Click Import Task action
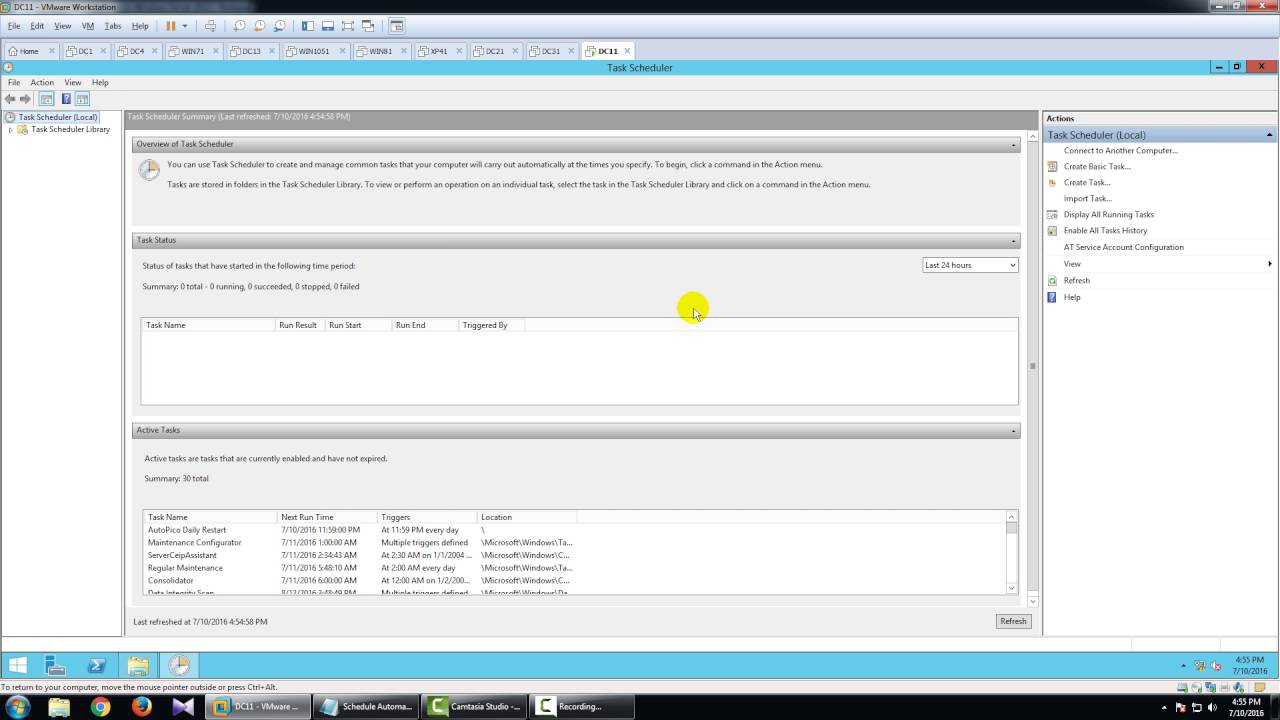 (x=1088, y=199)
